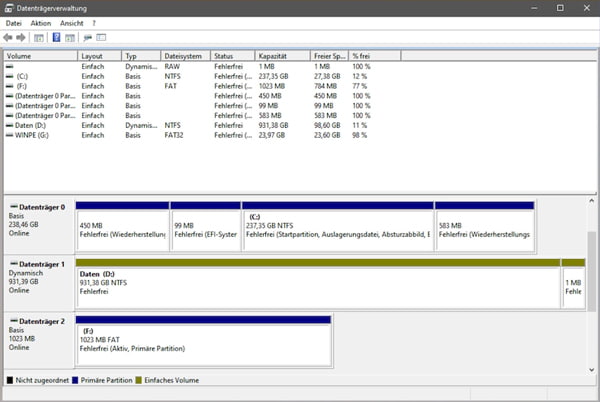The width and height of the screenshot is (600, 402).
Task: Click the forward arrow toolbar icon
Action: 23,37
